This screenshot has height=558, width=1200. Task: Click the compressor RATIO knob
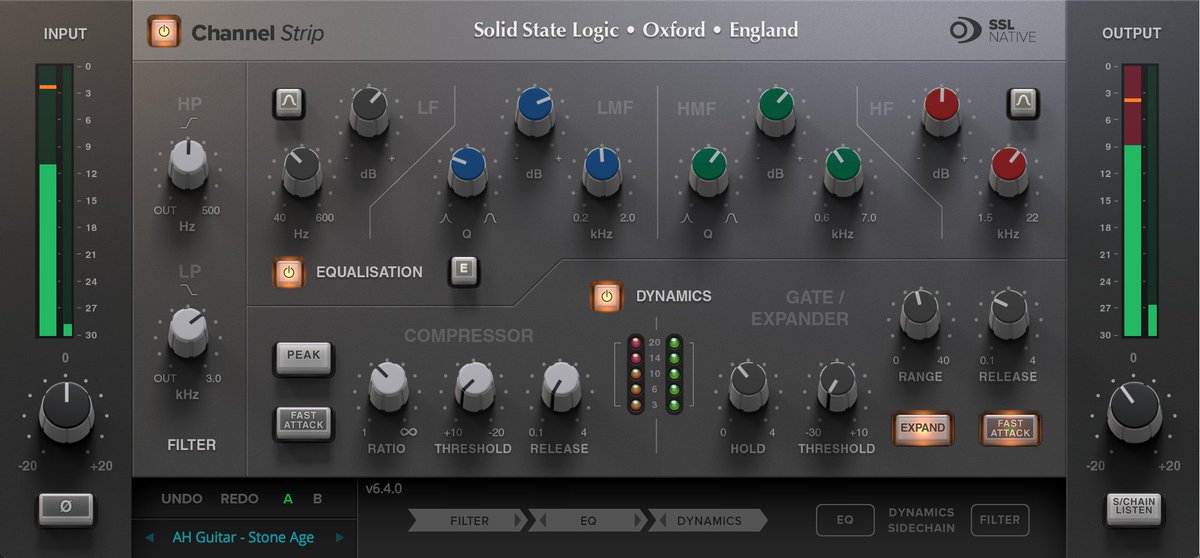(388, 386)
